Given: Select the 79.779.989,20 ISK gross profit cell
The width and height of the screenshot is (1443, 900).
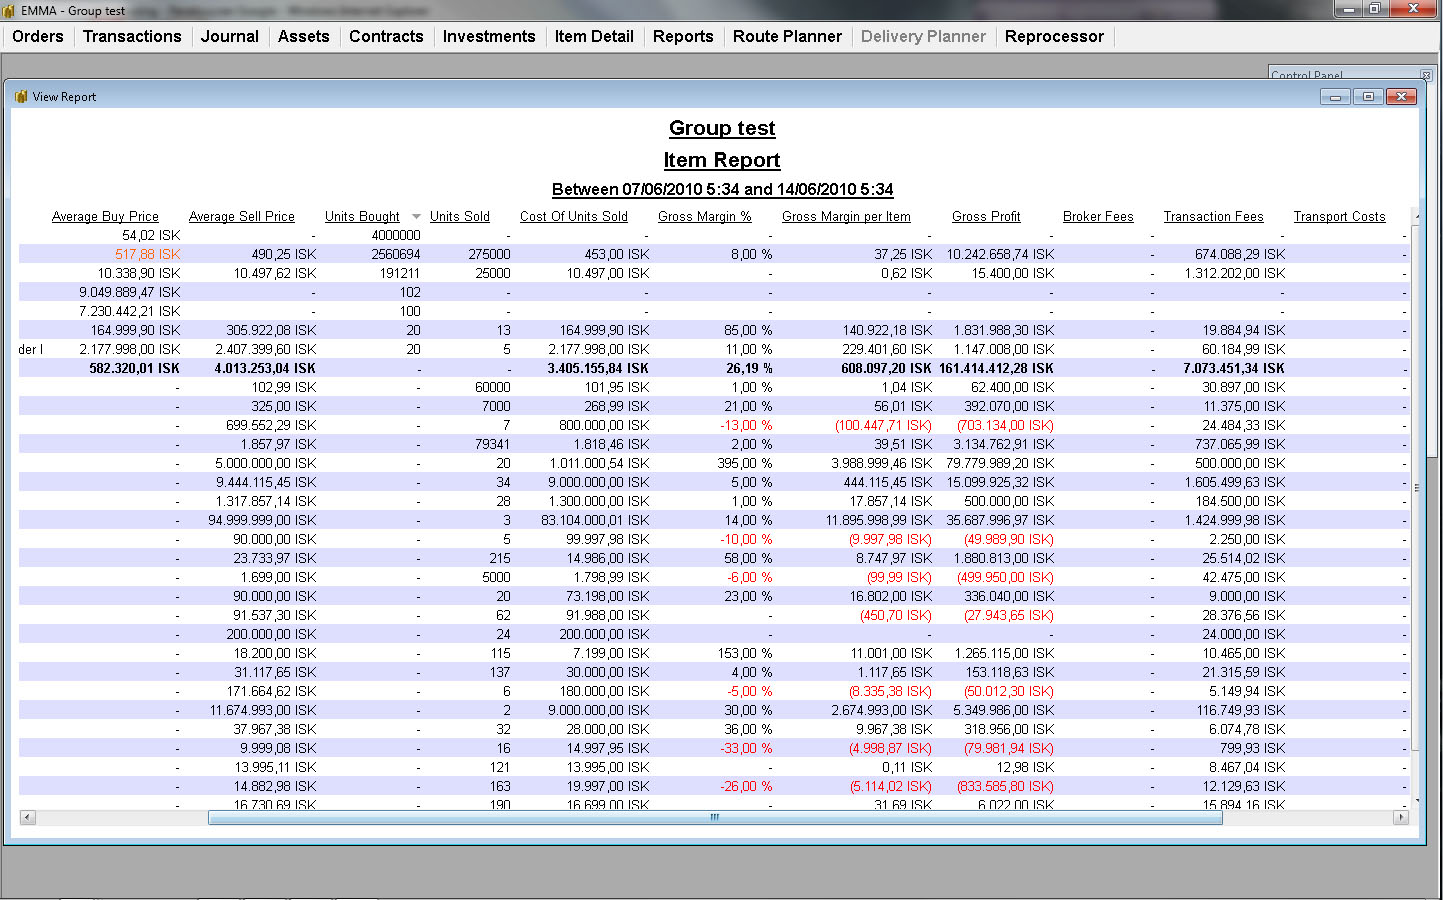Looking at the screenshot, I should (x=1000, y=463).
